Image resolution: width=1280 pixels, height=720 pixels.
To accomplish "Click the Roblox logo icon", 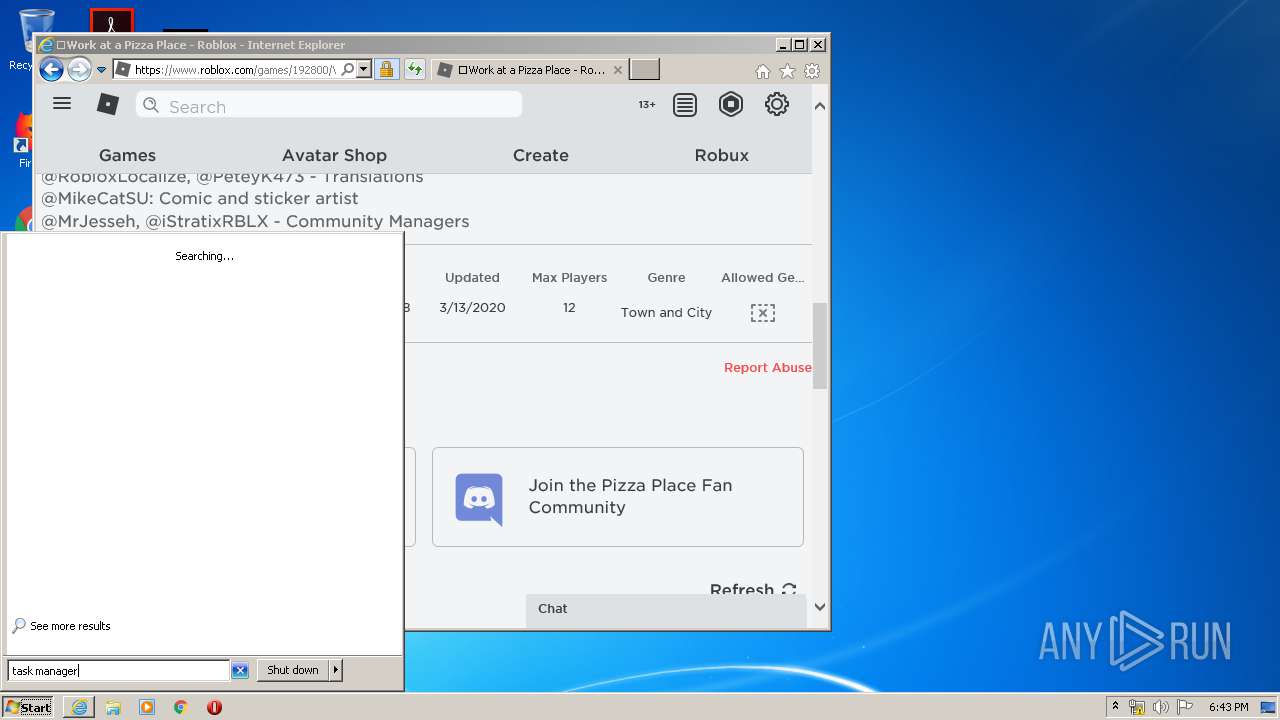I will [x=108, y=104].
